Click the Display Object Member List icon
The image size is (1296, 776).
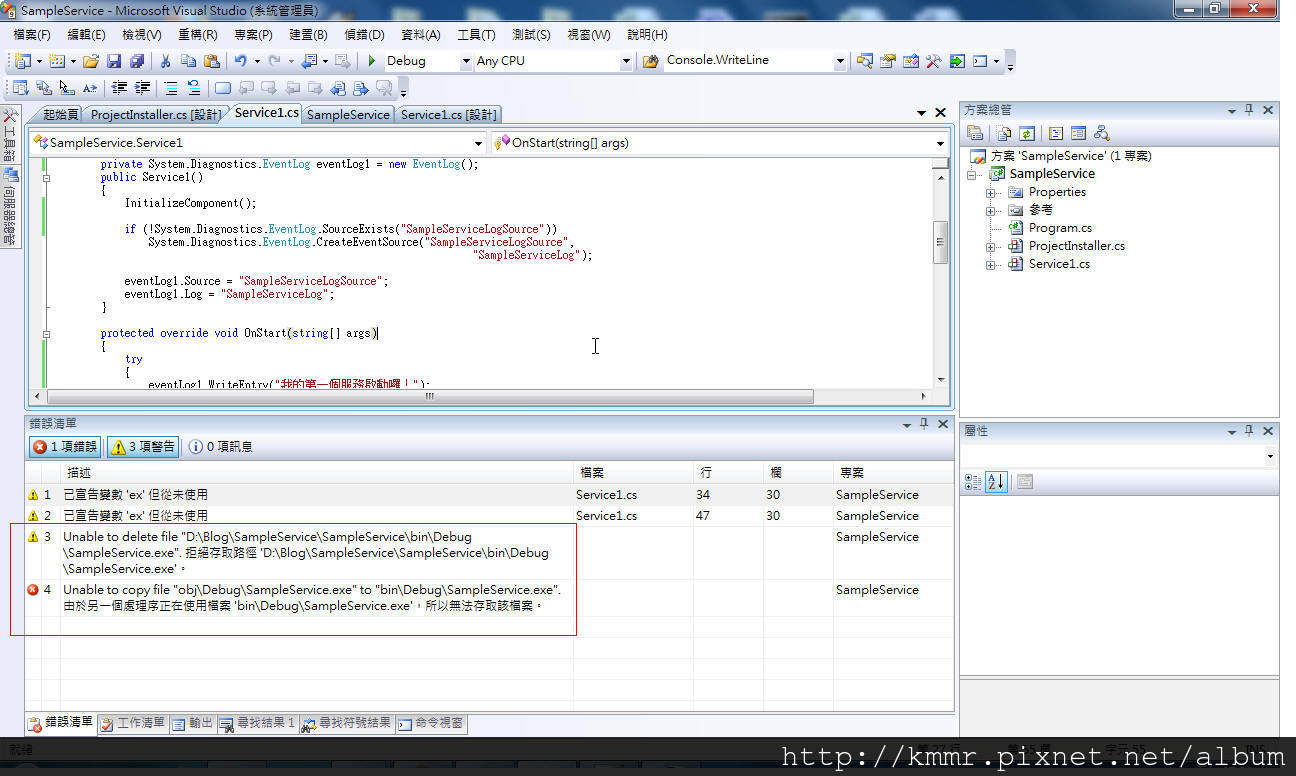click(21, 88)
